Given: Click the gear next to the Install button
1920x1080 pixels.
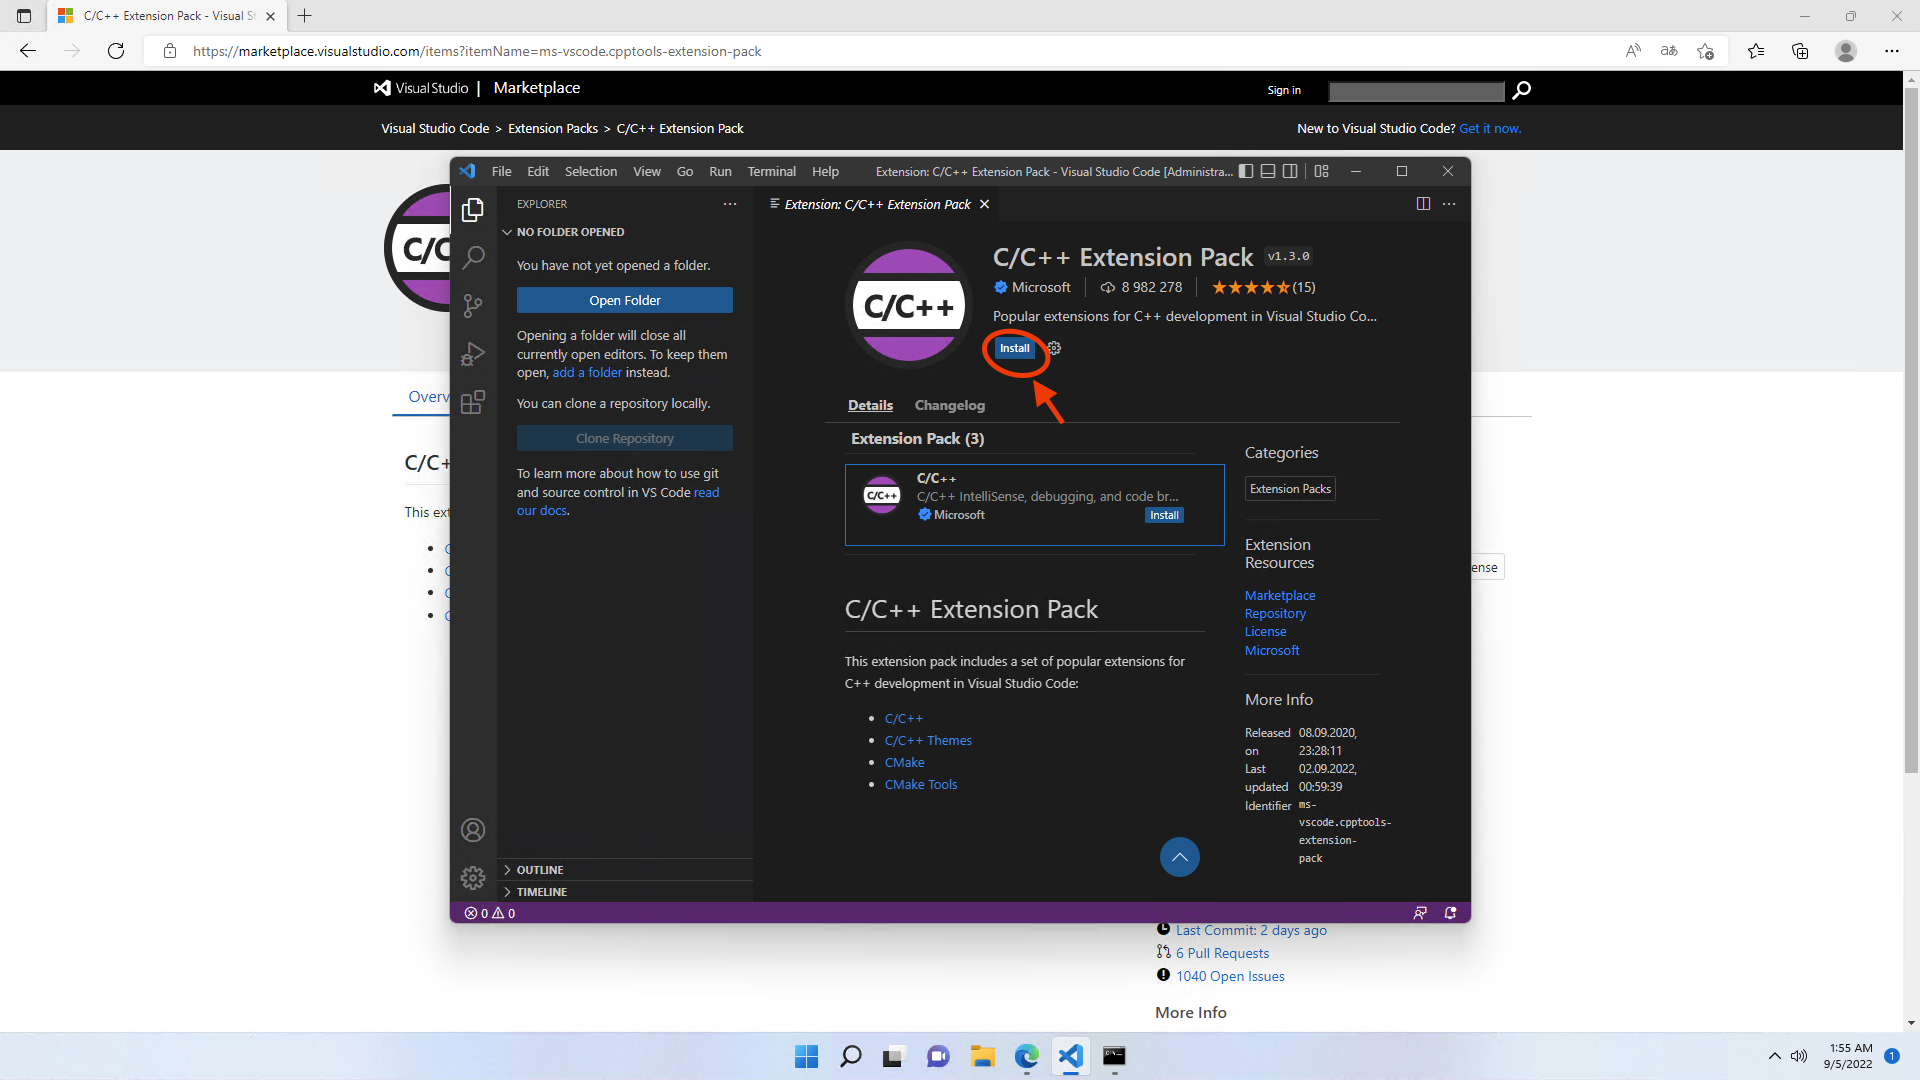Looking at the screenshot, I should [1054, 348].
